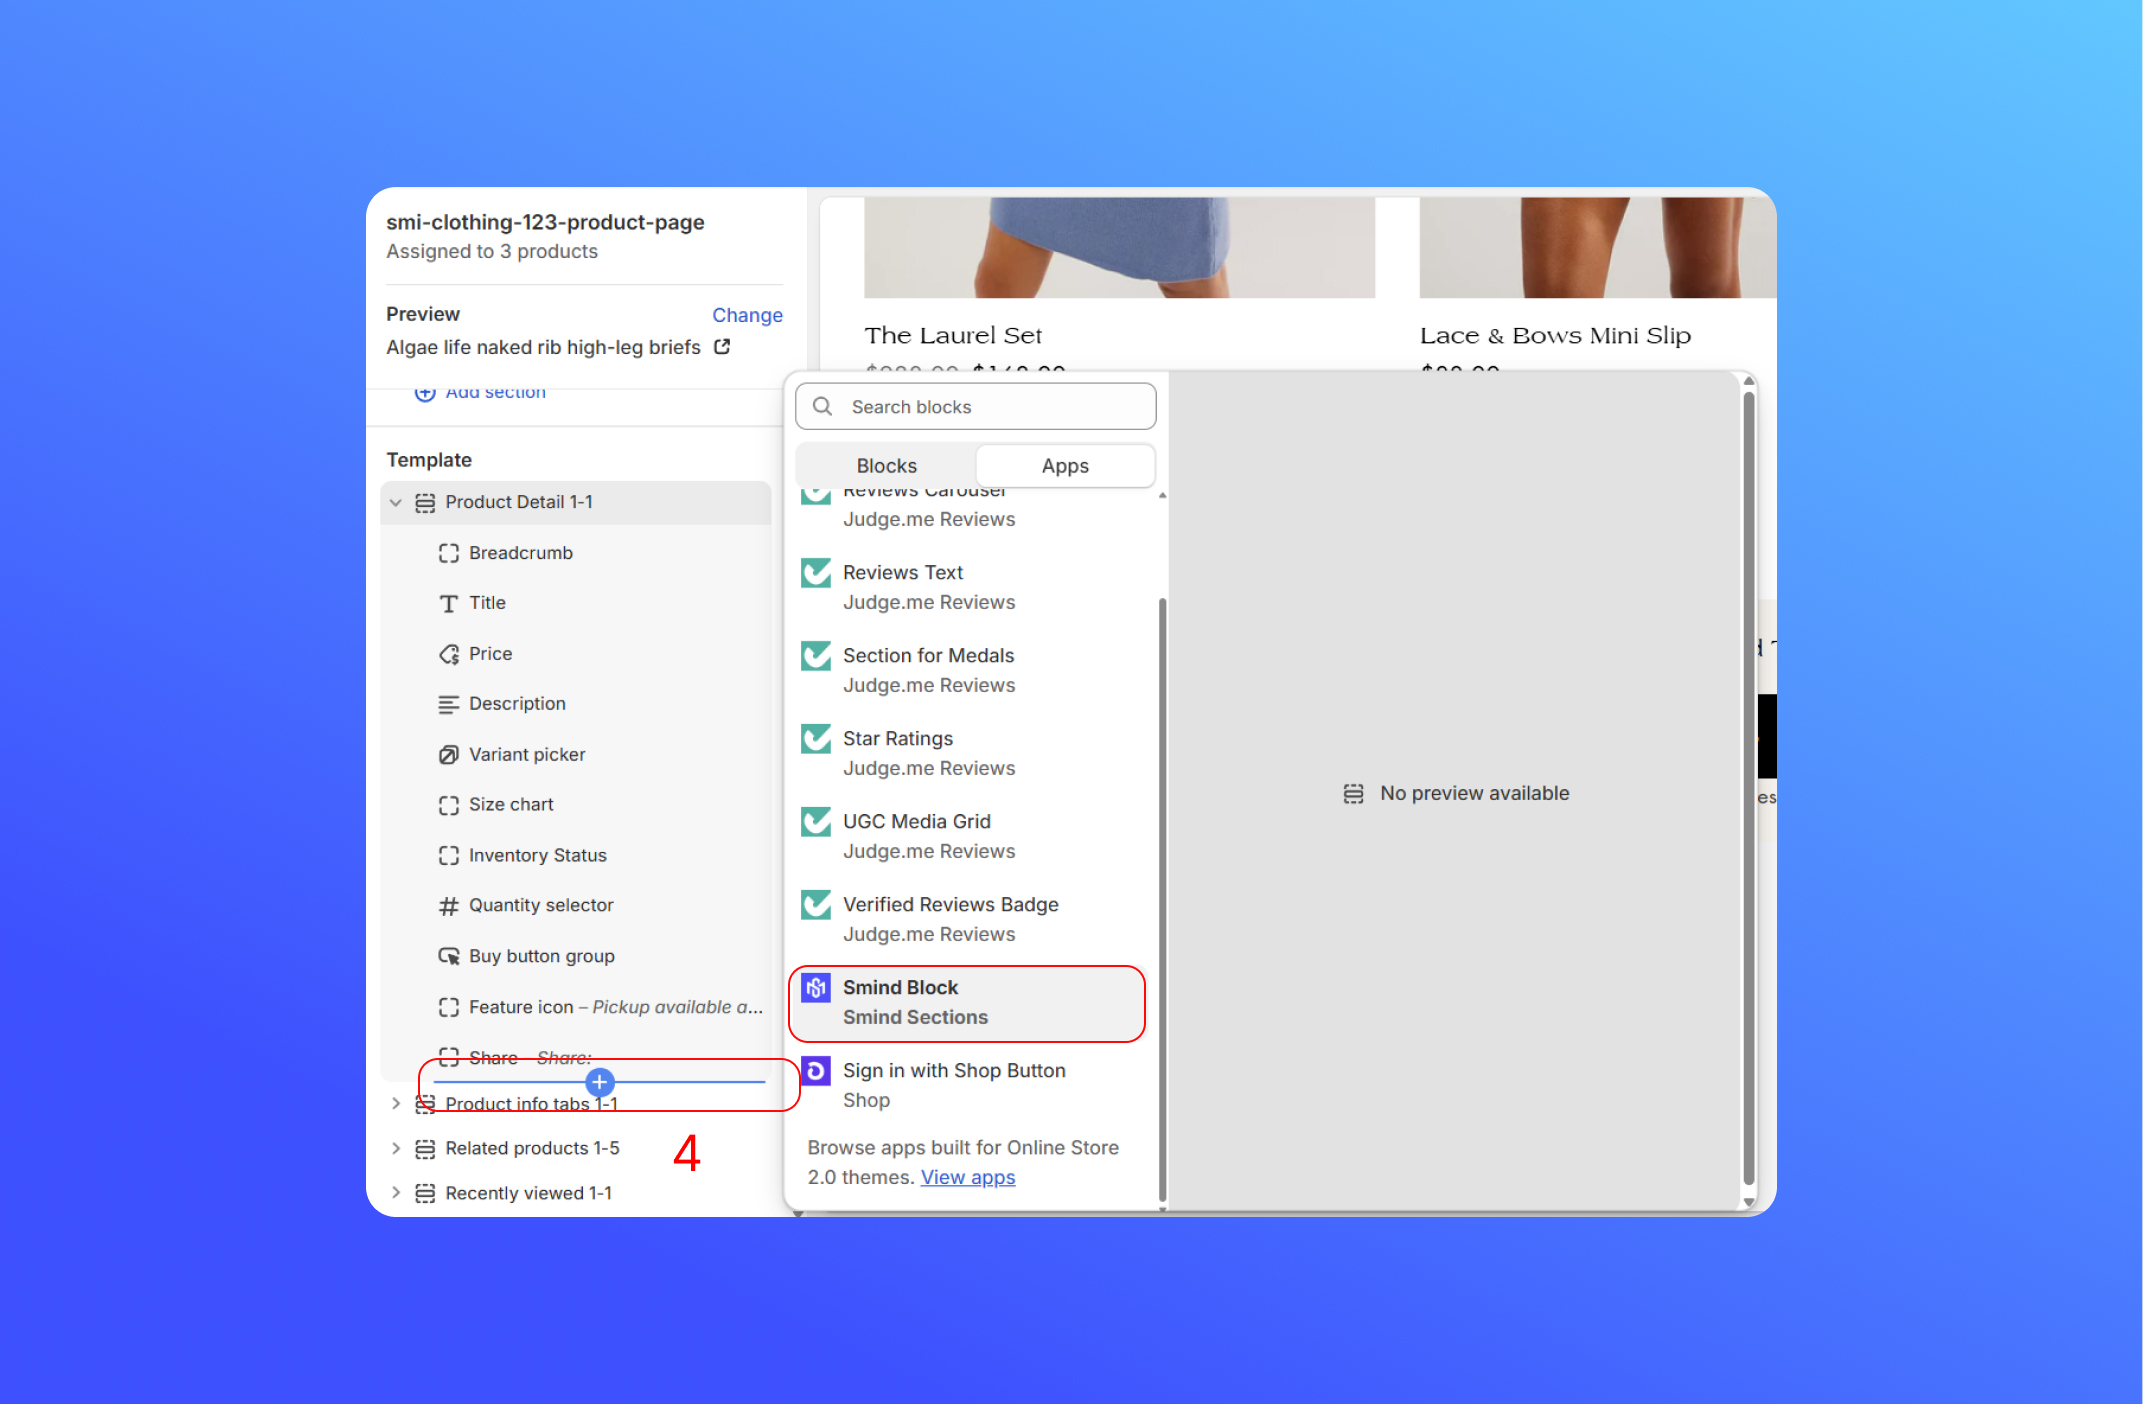Viewport: 2143px width, 1404px height.
Task: Expand the Product info tabs 1-1 section
Action: [396, 1104]
